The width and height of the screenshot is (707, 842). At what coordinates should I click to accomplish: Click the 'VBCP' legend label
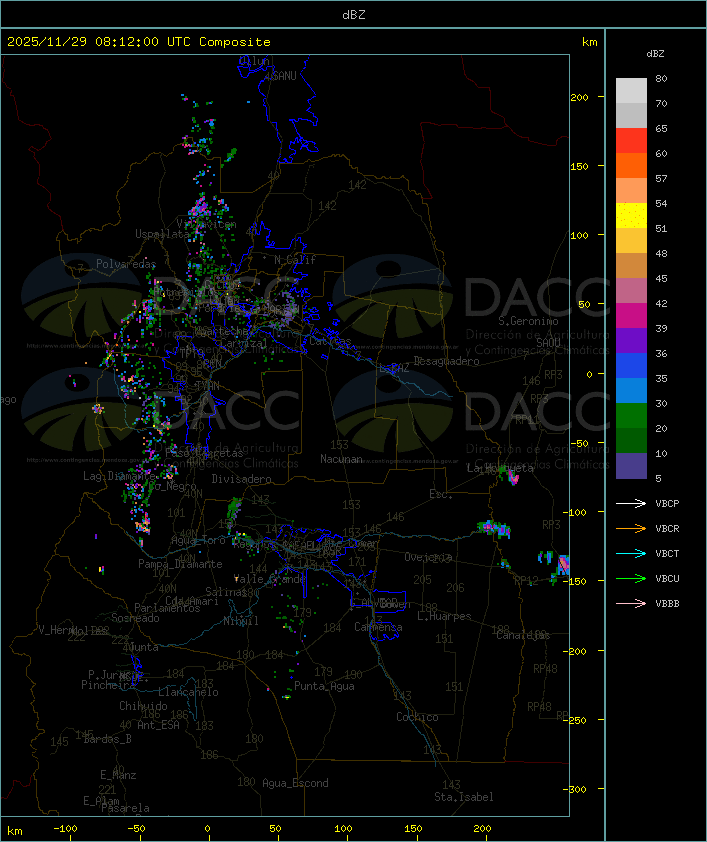coord(667,503)
